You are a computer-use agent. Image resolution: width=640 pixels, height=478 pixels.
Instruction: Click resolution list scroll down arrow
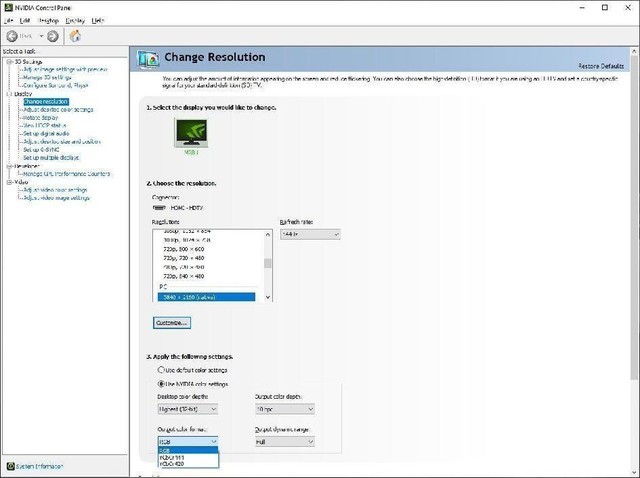click(268, 297)
